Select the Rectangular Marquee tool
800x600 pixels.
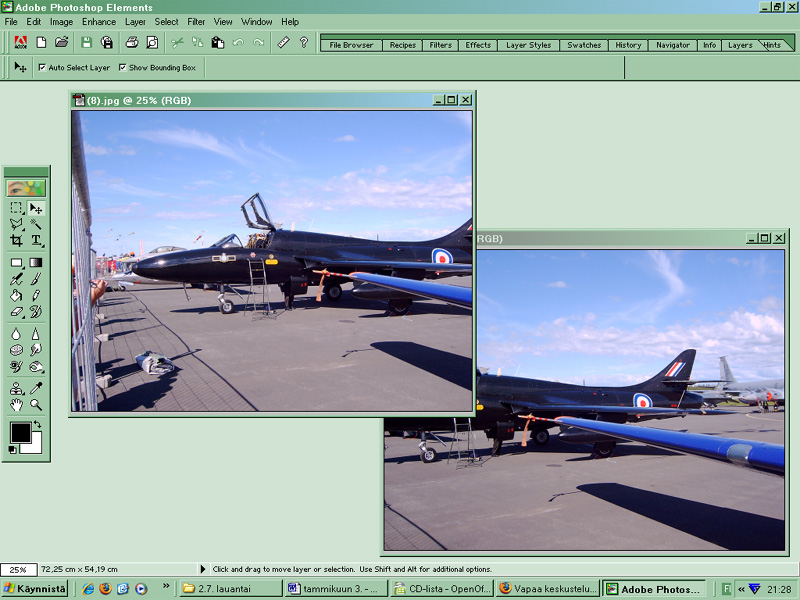[16, 208]
